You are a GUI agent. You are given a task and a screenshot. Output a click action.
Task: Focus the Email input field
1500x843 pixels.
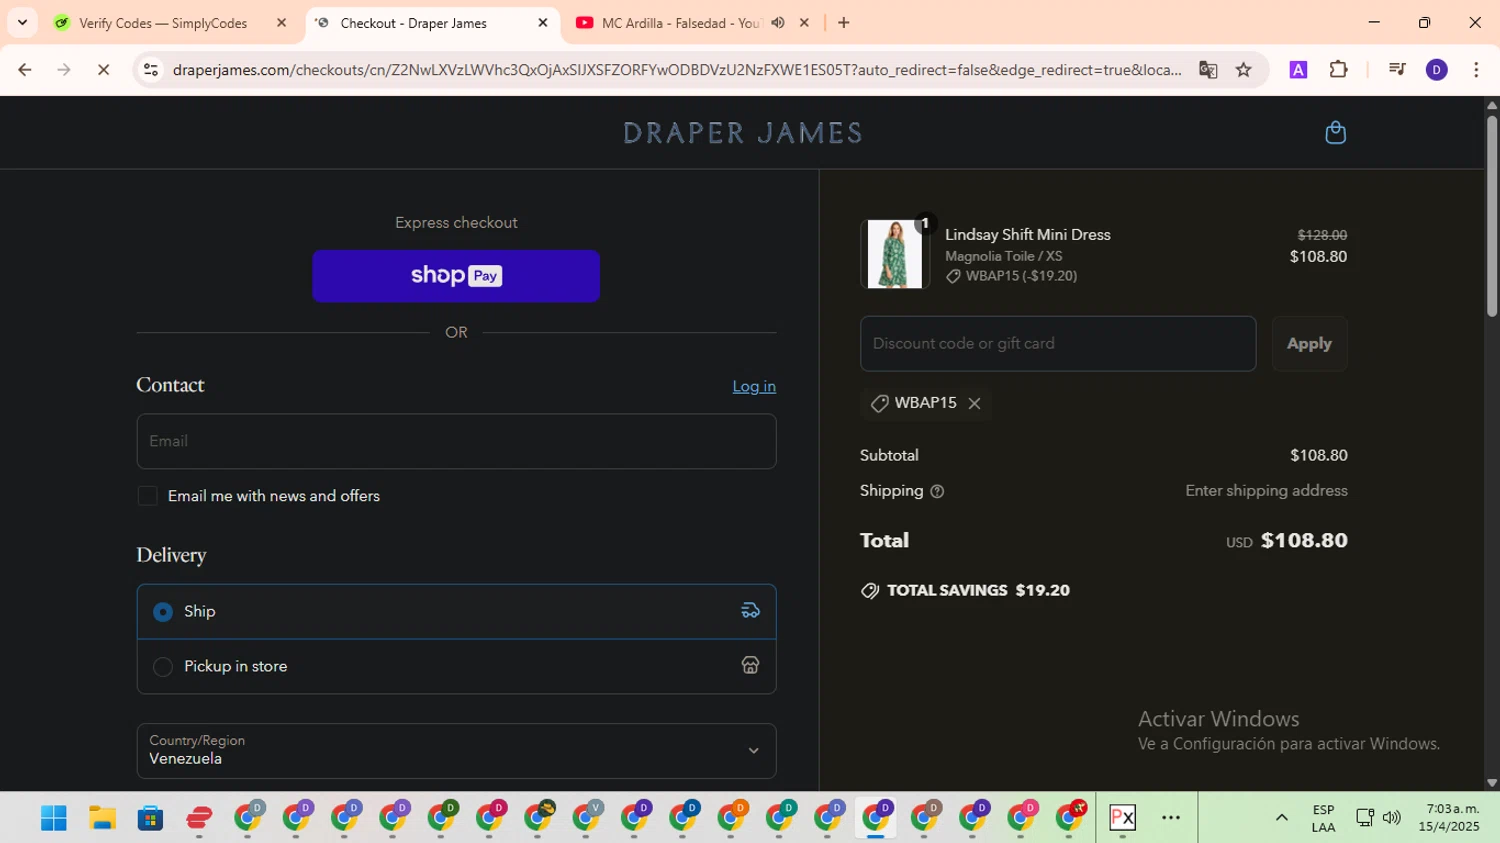[x=456, y=441]
